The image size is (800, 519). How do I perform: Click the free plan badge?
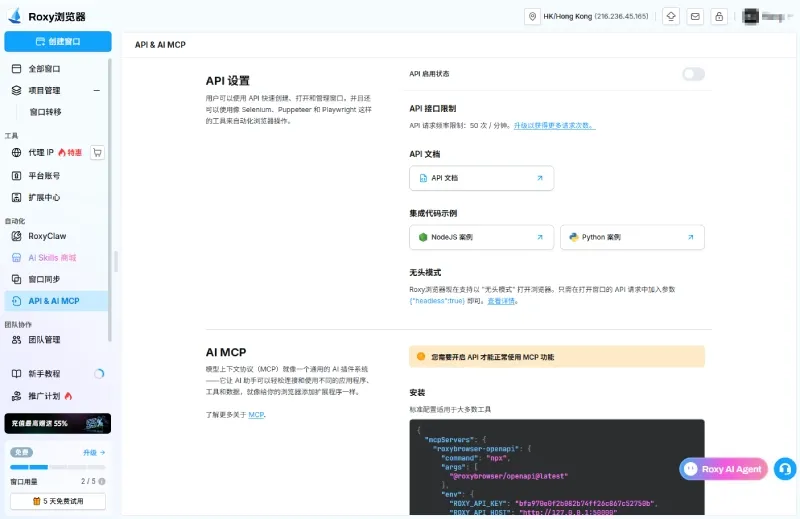[x=21, y=453]
